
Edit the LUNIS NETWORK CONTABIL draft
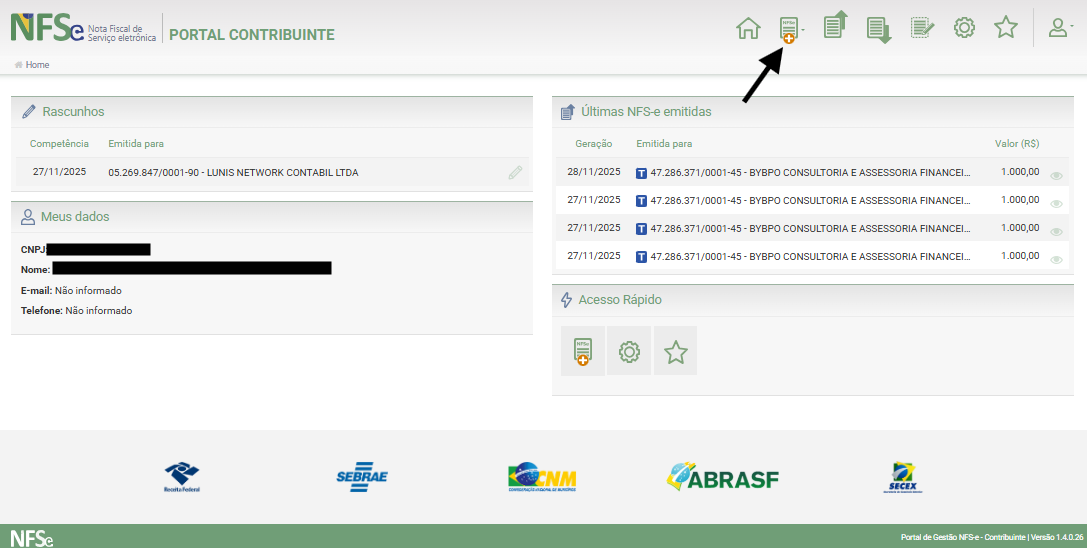coord(515,172)
